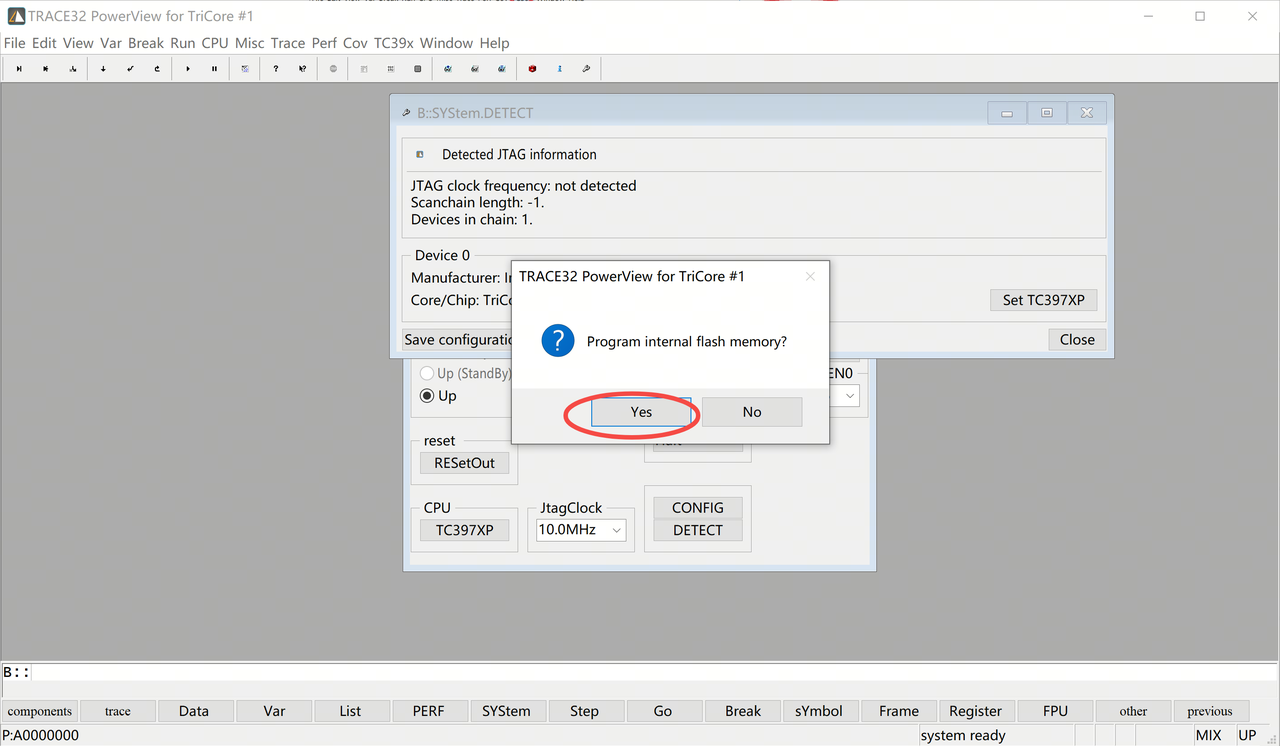Expand the dropdown below the EN0 label
The image size is (1280, 746).
(850, 396)
